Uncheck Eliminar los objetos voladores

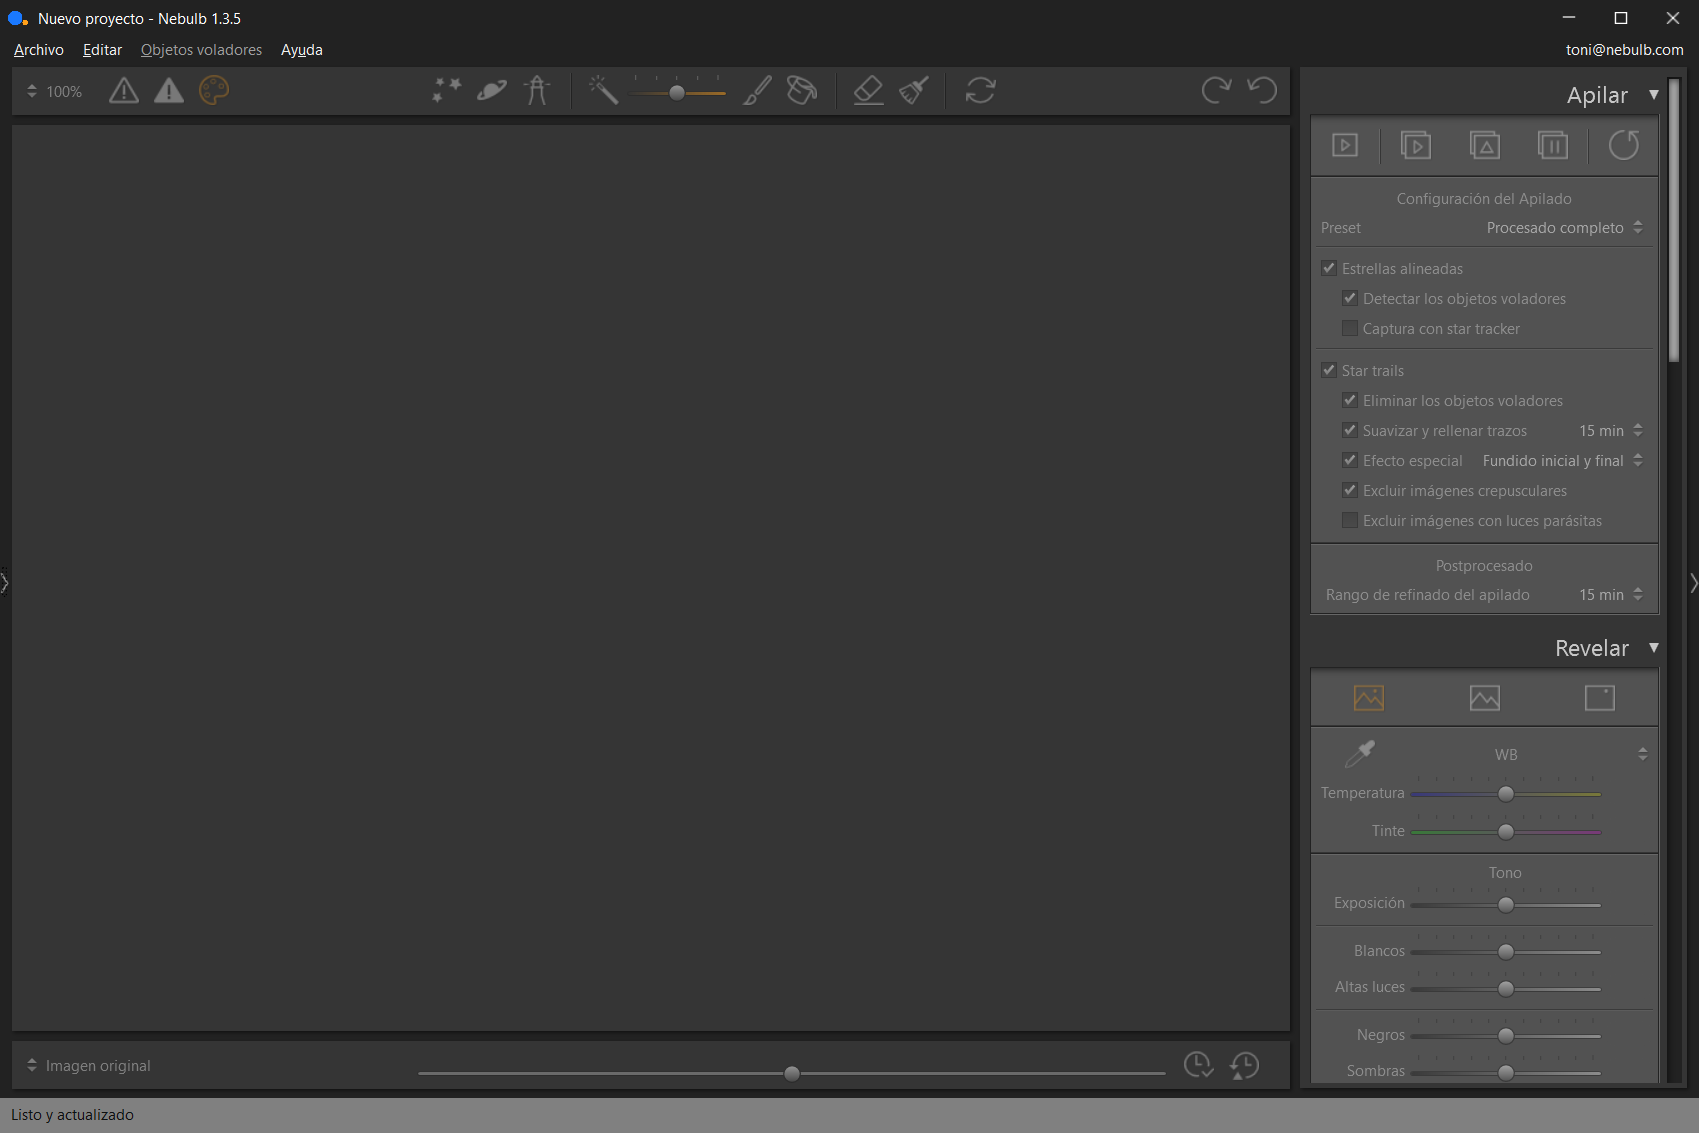coord(1350,400)
